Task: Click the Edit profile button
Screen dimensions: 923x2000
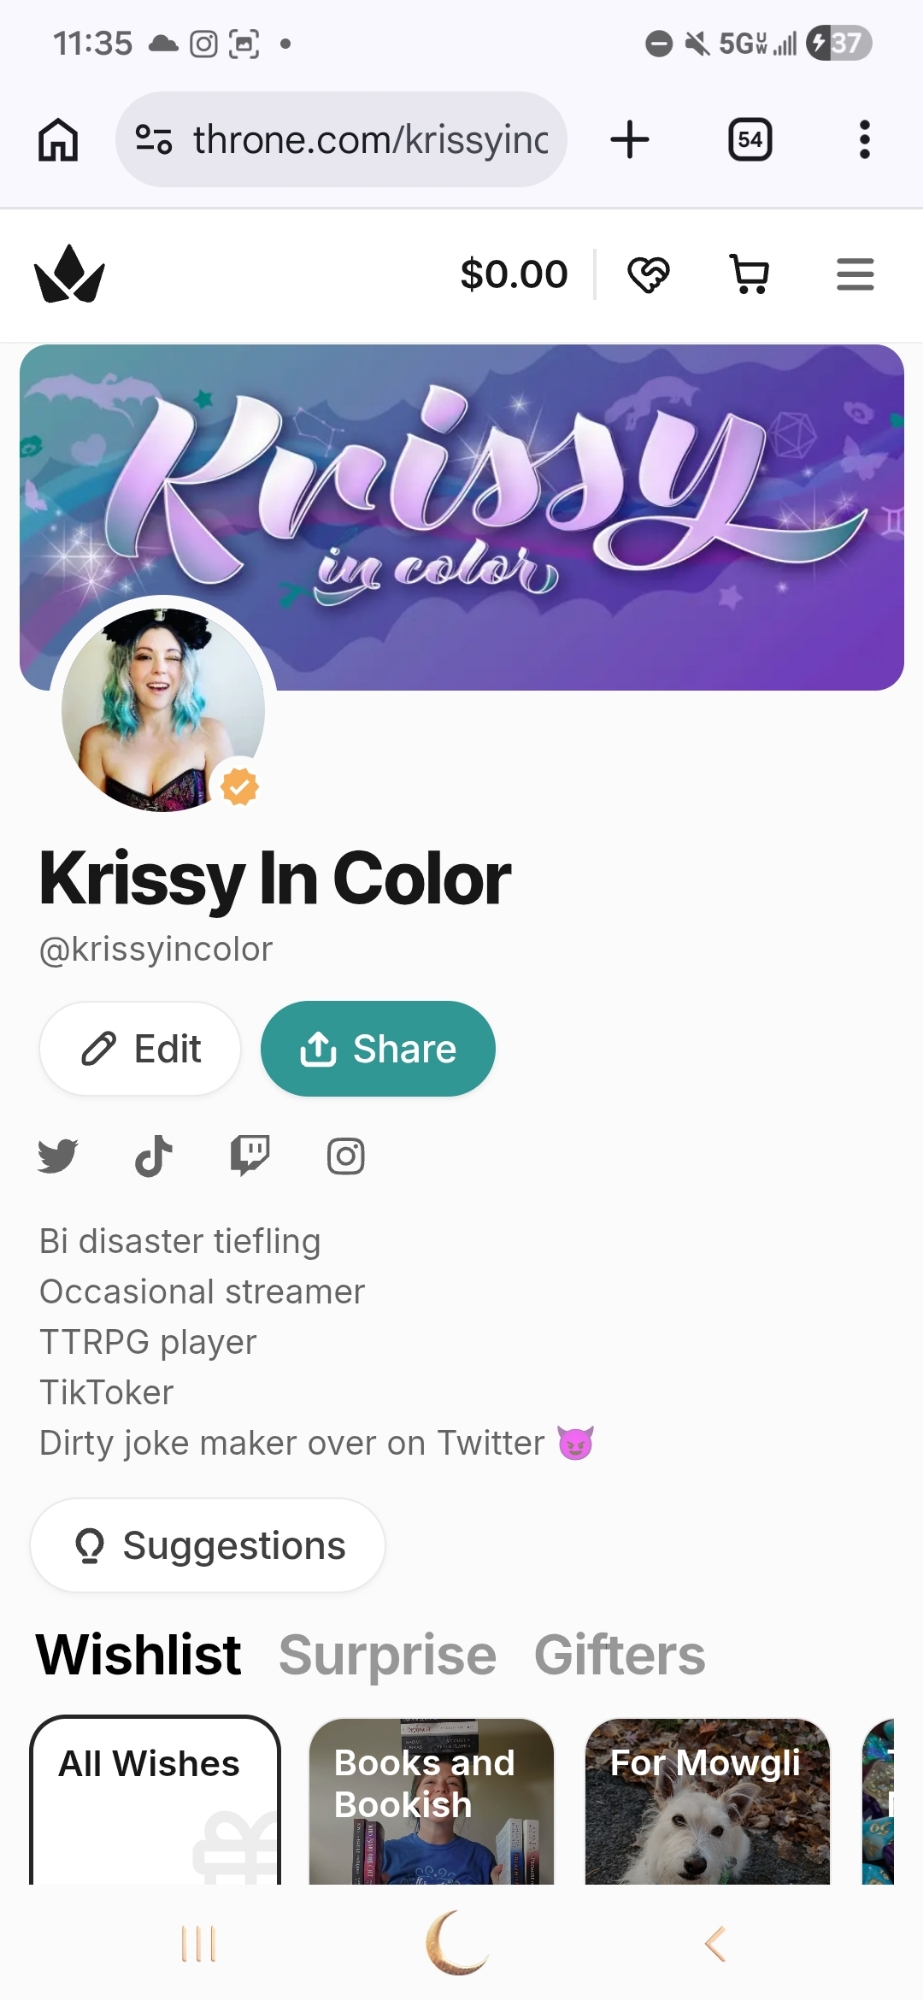Action: [x=140, y=1049]
